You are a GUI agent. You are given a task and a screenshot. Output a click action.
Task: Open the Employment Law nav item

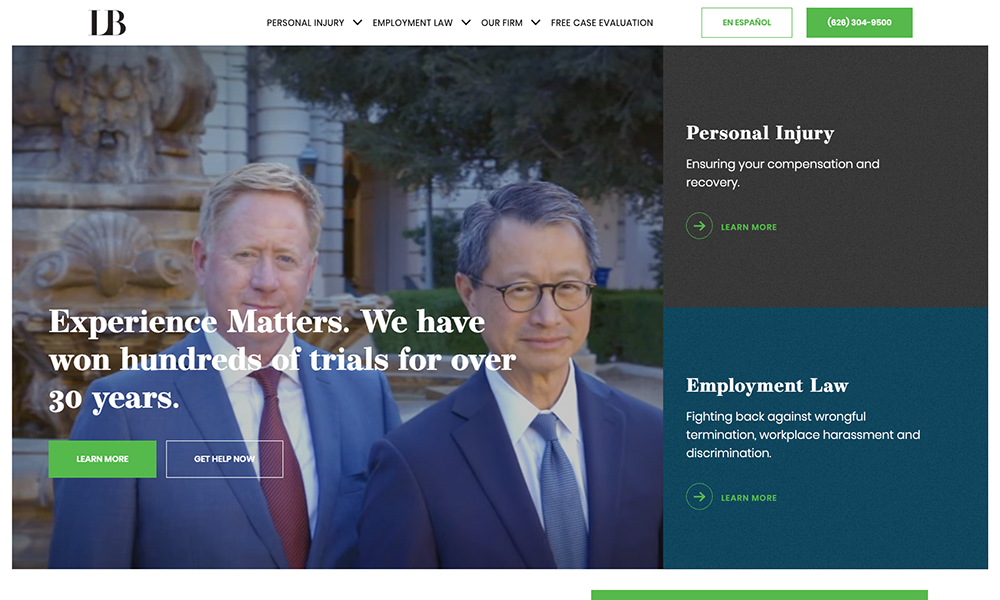coord(413,22)
